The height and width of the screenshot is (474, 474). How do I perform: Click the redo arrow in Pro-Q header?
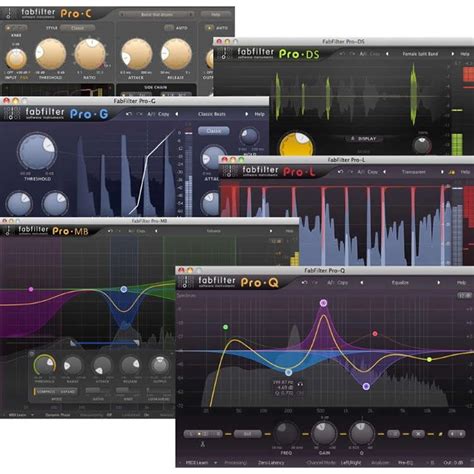click(315, 283)
